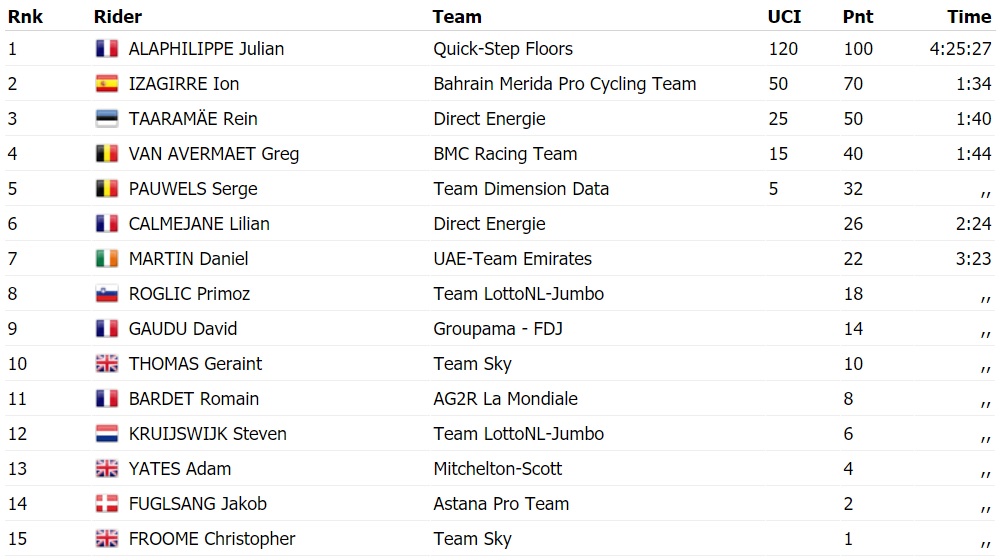
Task: Sort by the UCI column header
Action: pos(784,17)
